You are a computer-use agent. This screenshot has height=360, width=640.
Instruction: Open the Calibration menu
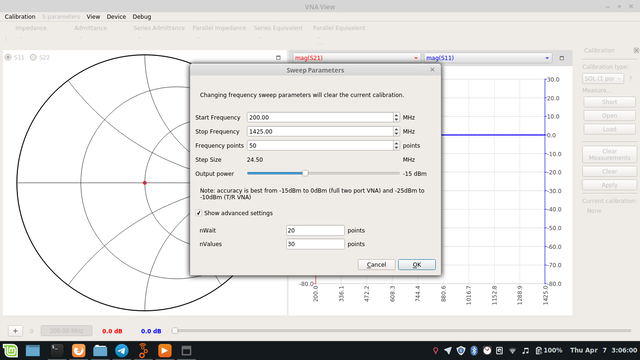pos(20,17)
